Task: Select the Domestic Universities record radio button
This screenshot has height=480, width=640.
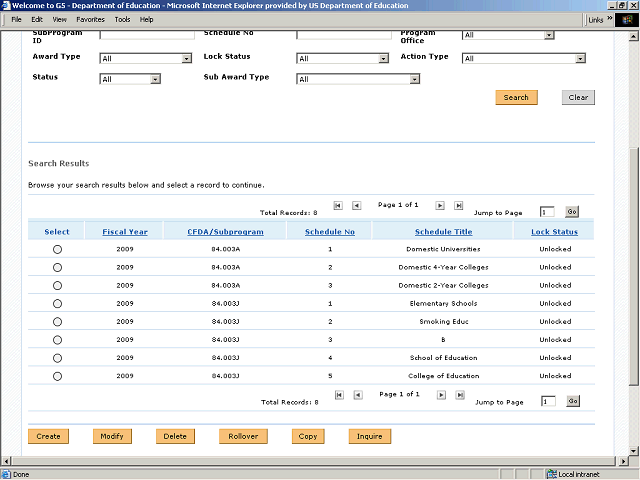Action: point(57,249)
